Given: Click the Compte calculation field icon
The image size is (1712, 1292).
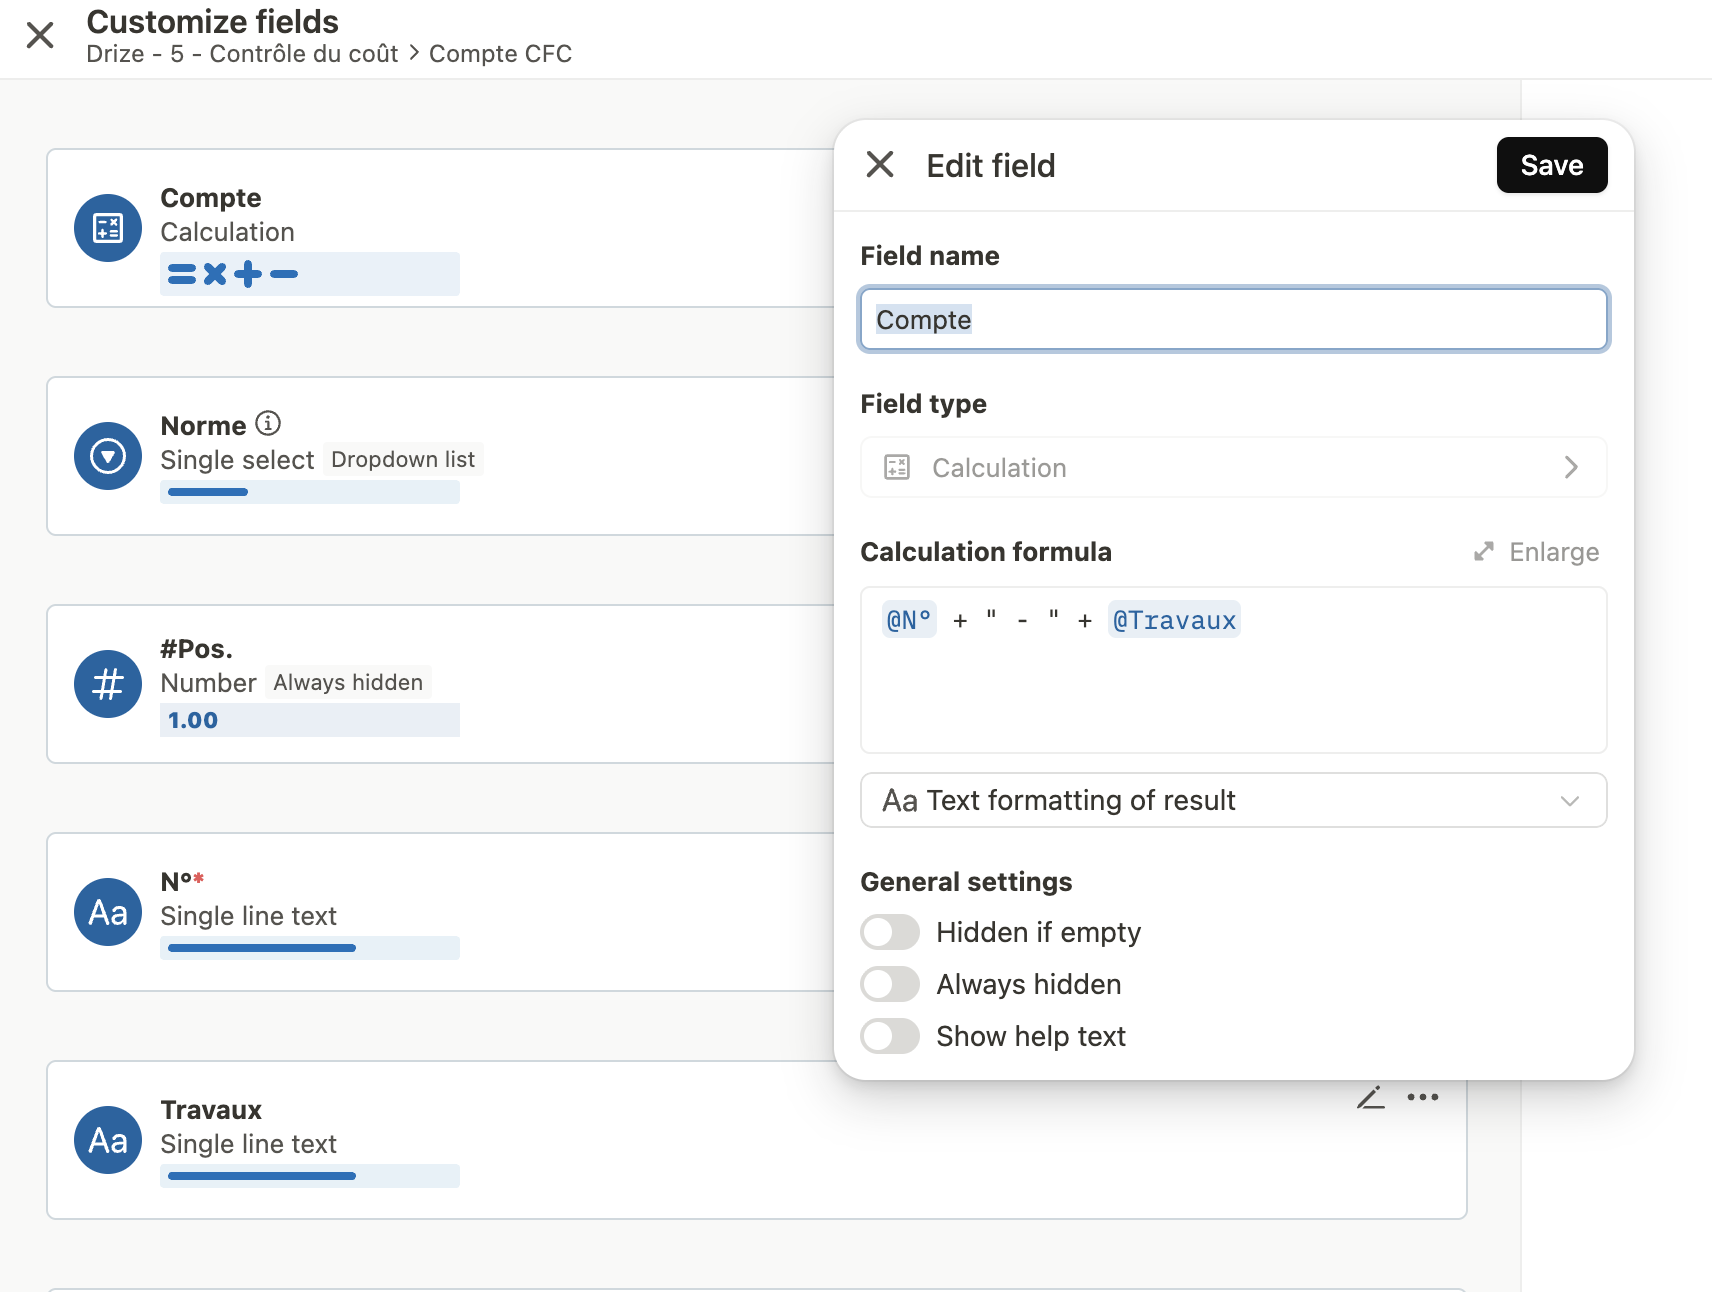Looking at the screenshot, I should [x=108, y=228].
